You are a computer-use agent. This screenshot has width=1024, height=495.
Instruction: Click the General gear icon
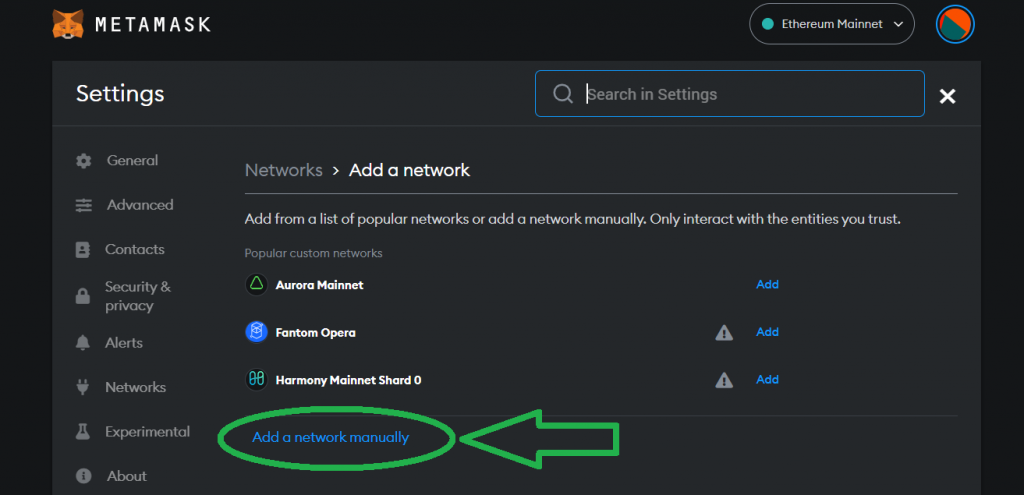click(x=84, y=161)
